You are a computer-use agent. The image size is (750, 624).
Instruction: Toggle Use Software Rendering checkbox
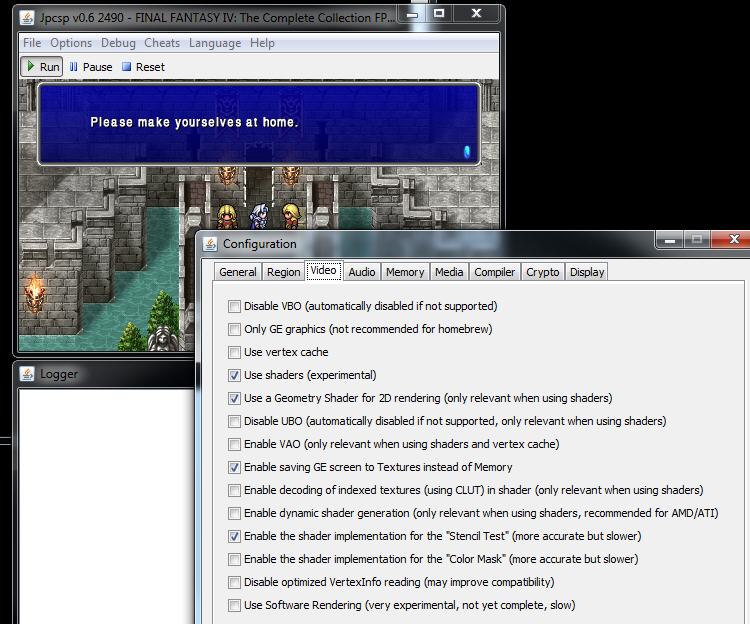coord(234,605)
